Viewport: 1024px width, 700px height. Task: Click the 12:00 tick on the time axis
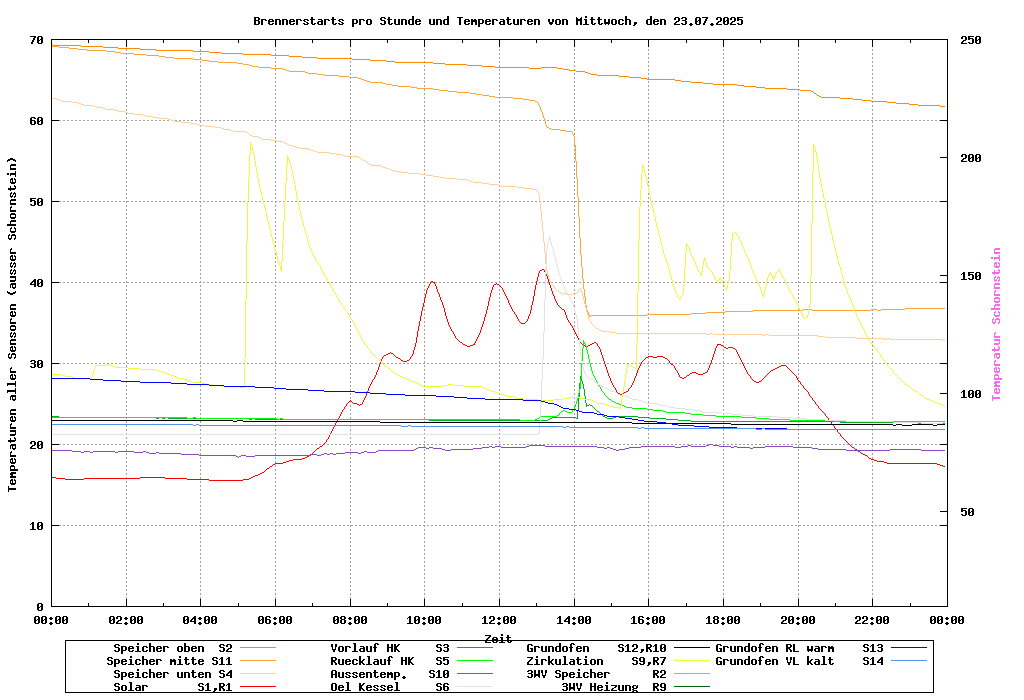[498, 620]
